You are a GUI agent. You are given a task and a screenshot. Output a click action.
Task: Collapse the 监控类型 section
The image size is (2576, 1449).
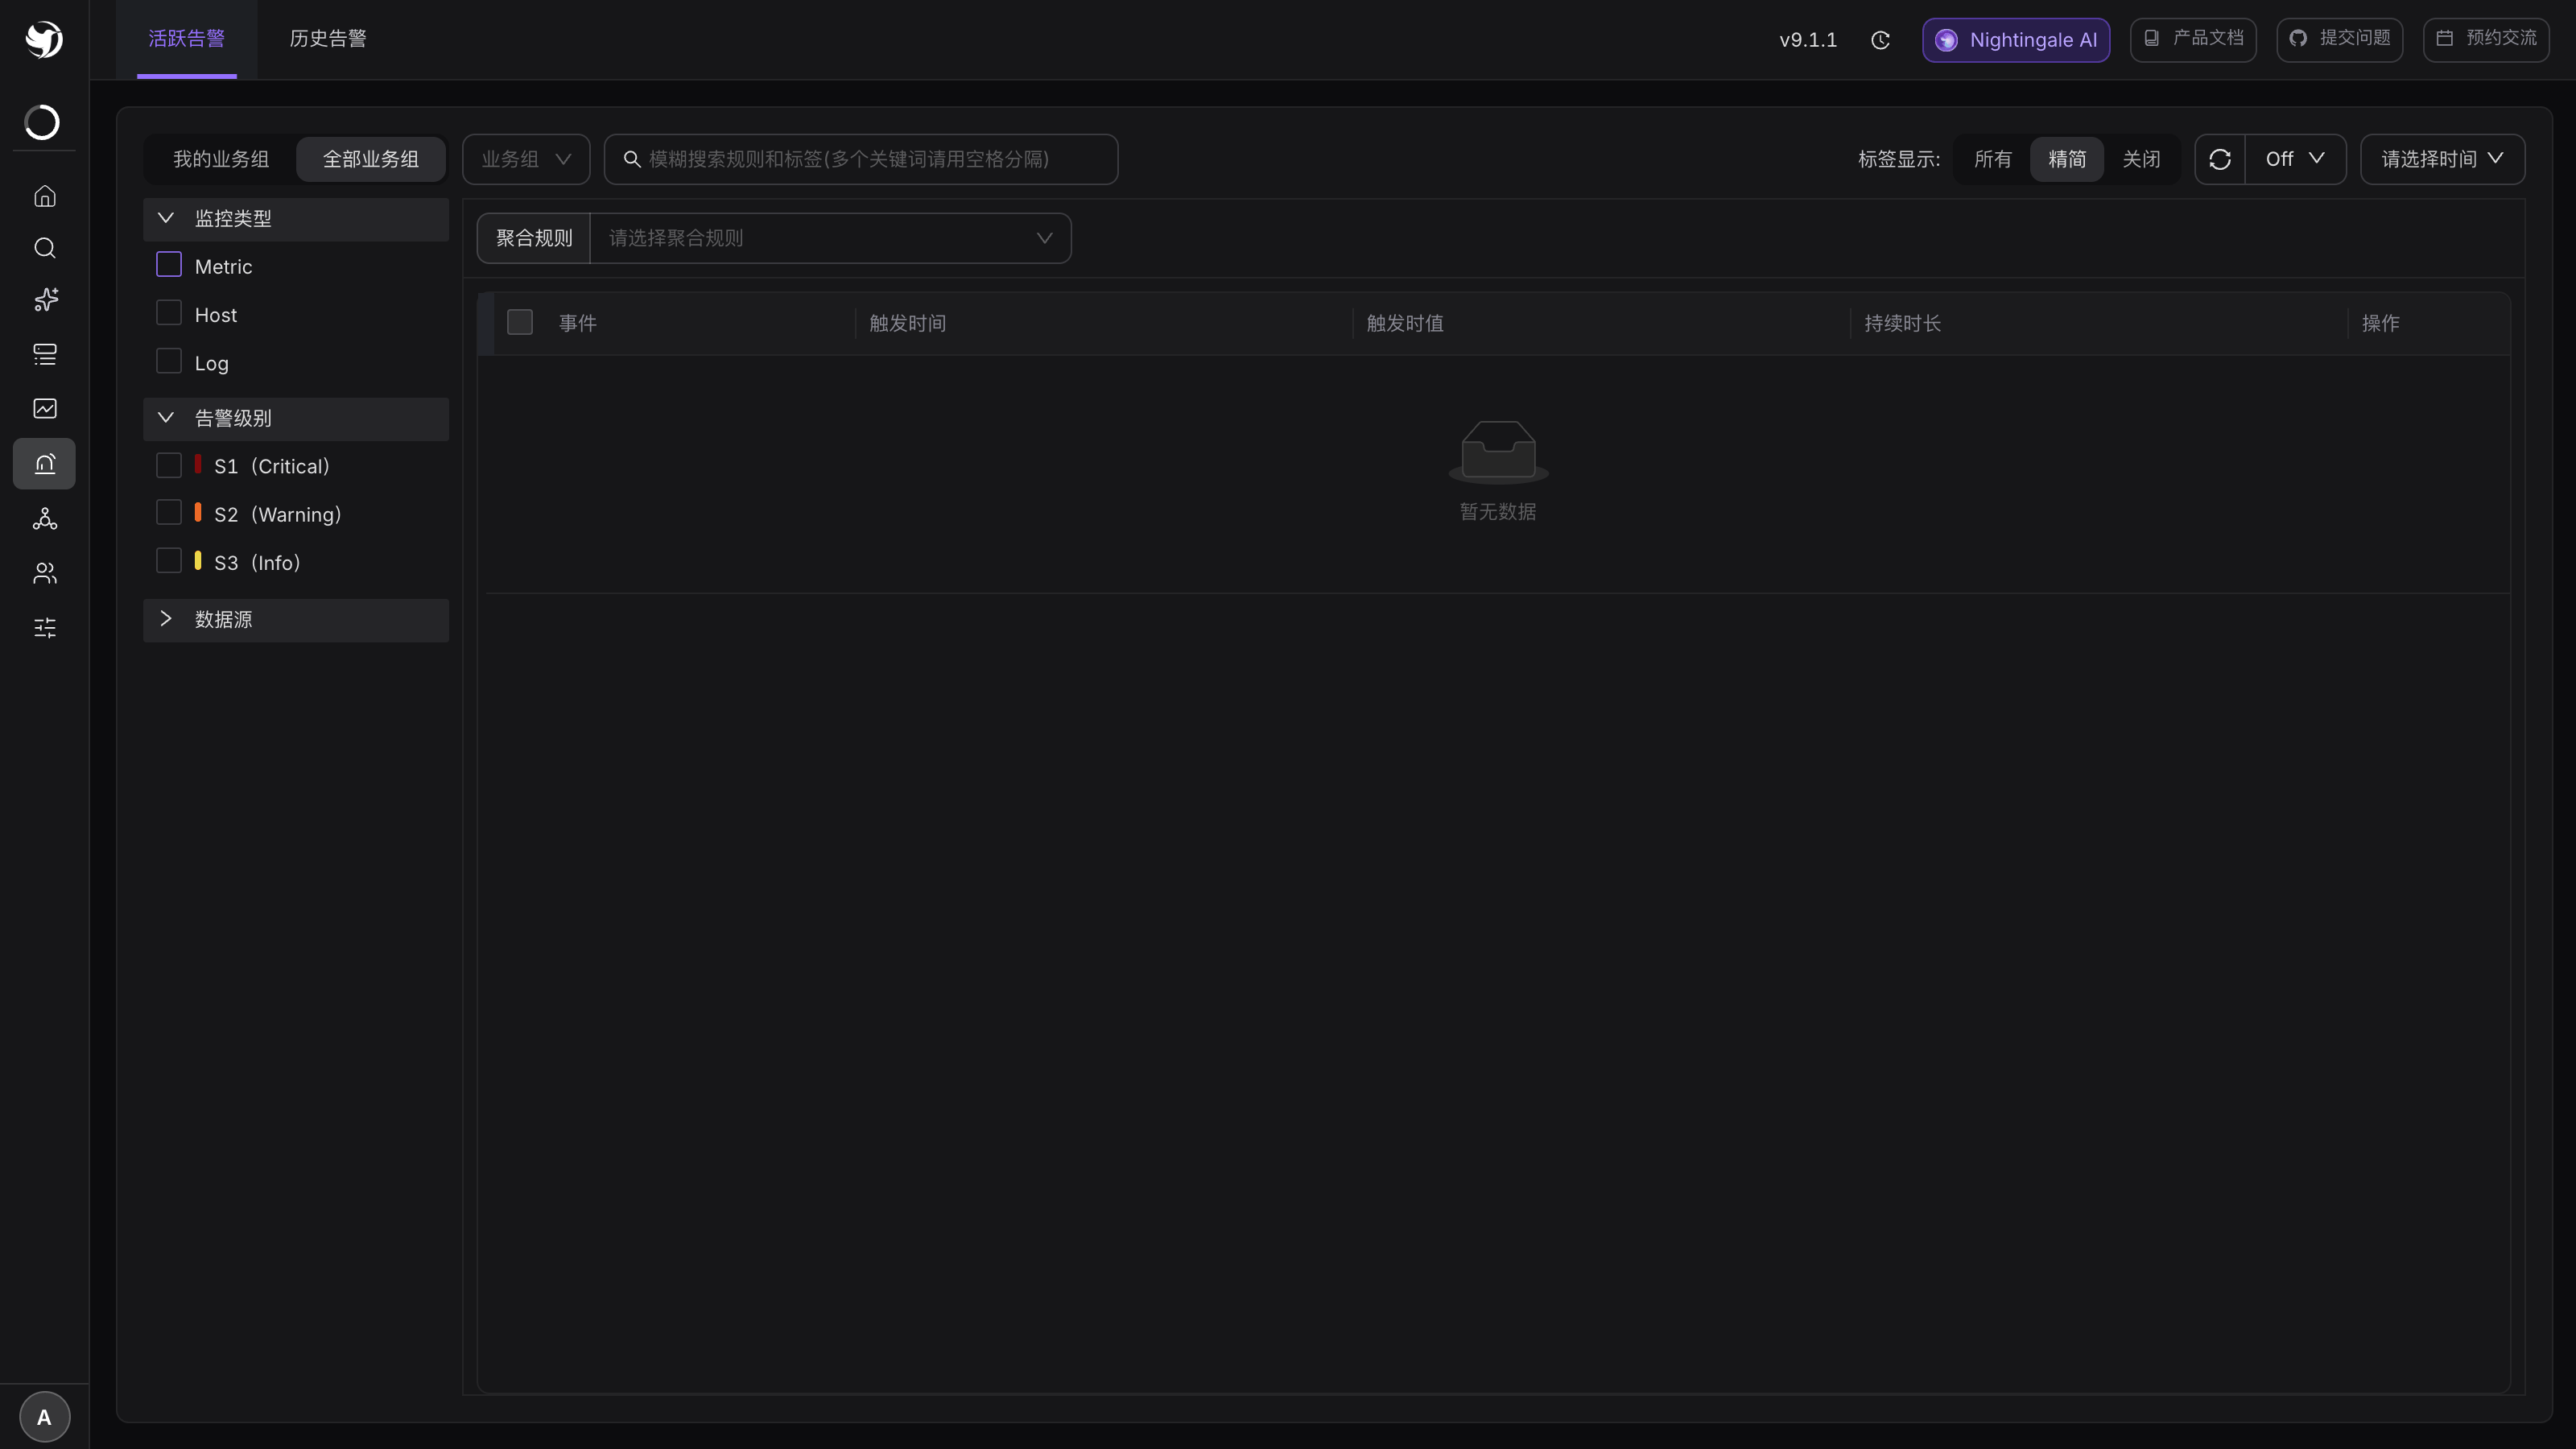296,219
